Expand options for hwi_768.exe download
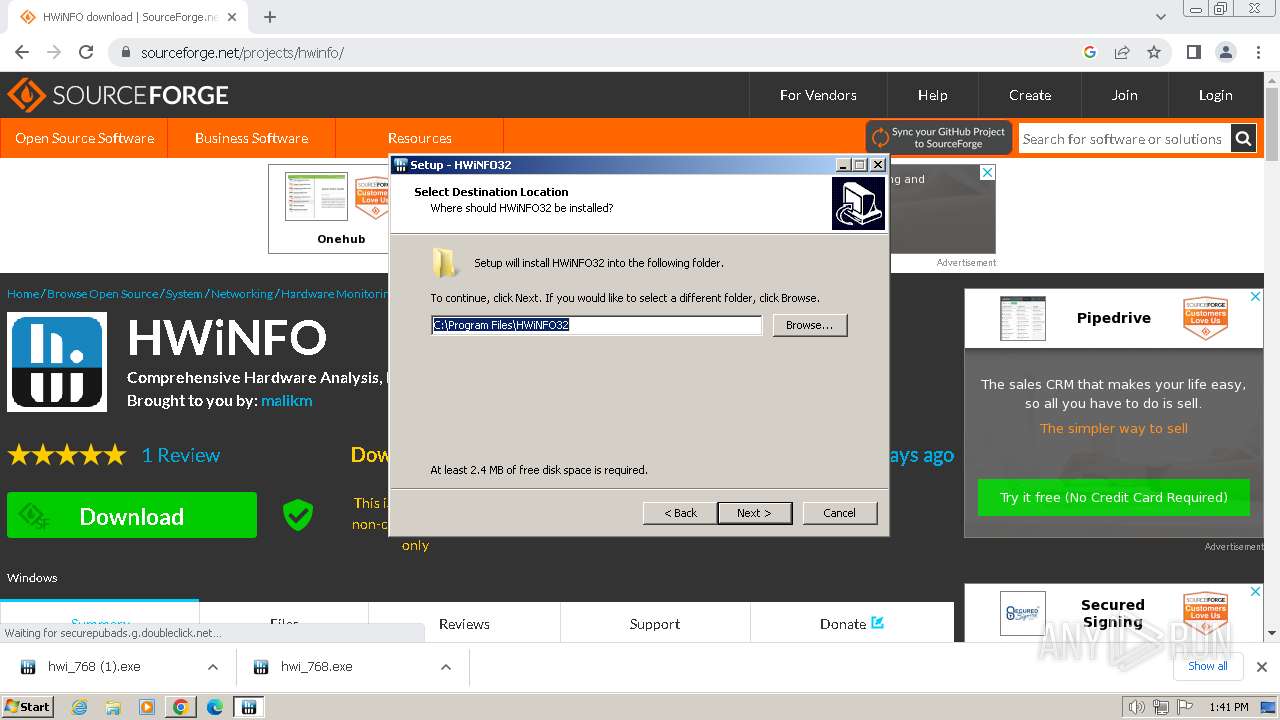This screenshot has width=1280, height=720. tap(446, 667)
